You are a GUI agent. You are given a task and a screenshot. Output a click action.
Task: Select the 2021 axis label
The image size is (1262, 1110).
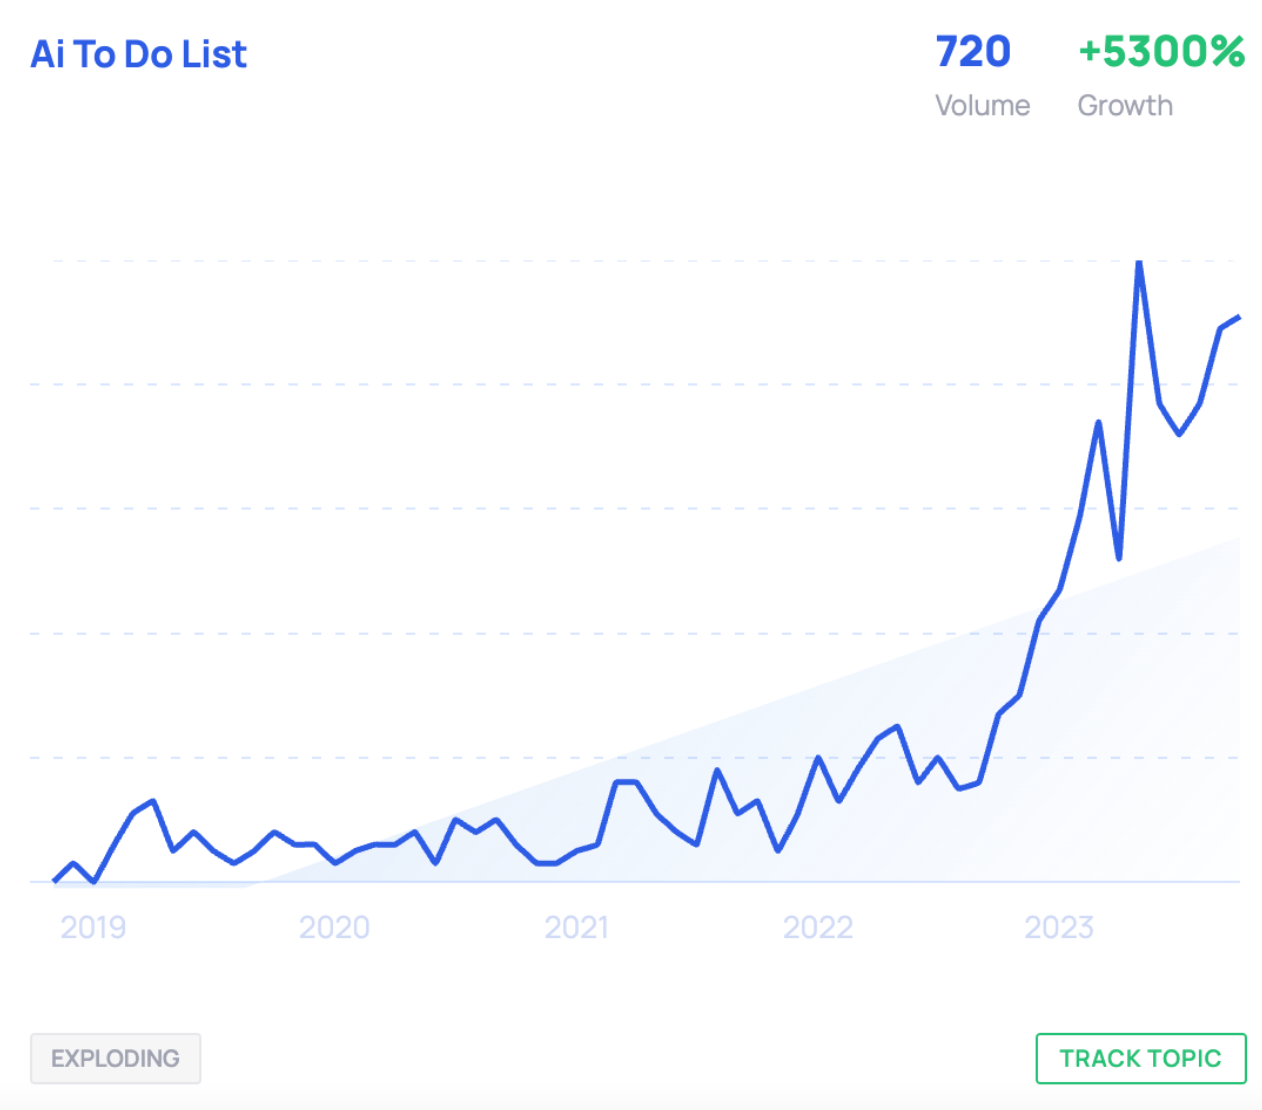pyautogui.click(x=576, y=927)
